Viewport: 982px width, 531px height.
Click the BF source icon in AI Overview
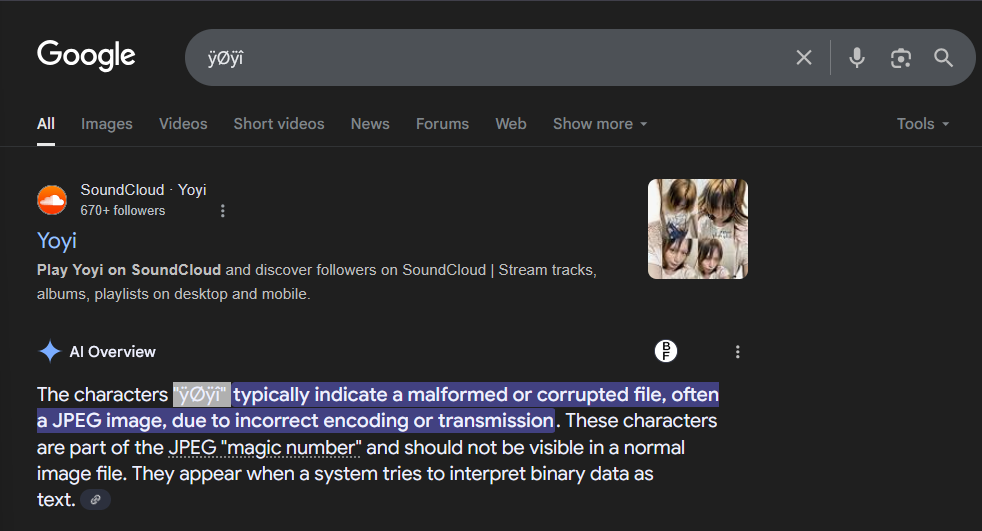[x=666, y=351]
